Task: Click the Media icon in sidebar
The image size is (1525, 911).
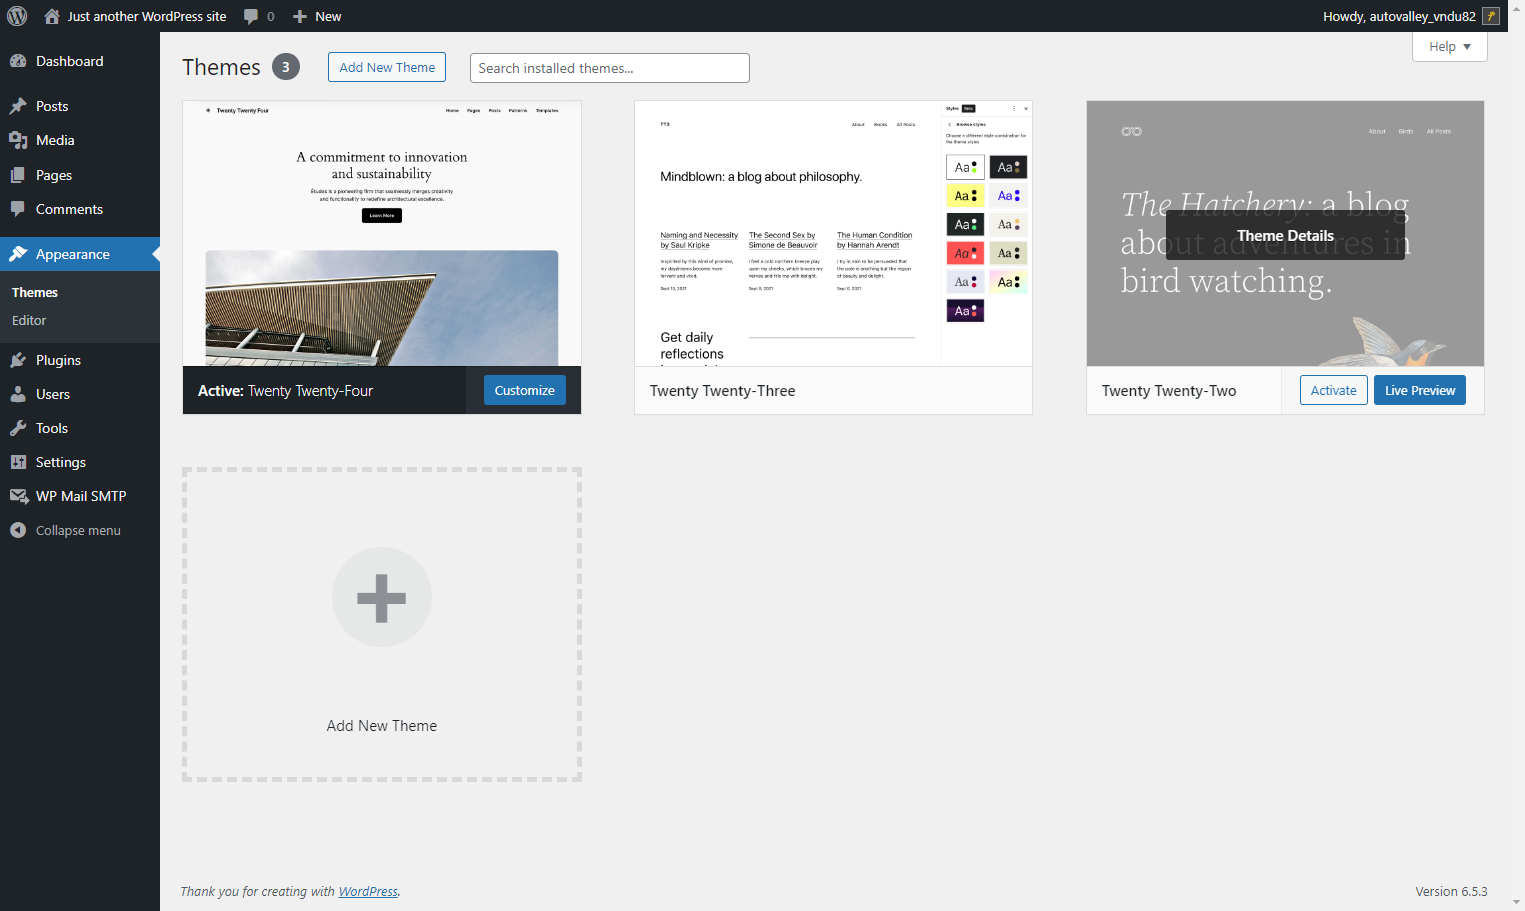Action: (18, 140)
